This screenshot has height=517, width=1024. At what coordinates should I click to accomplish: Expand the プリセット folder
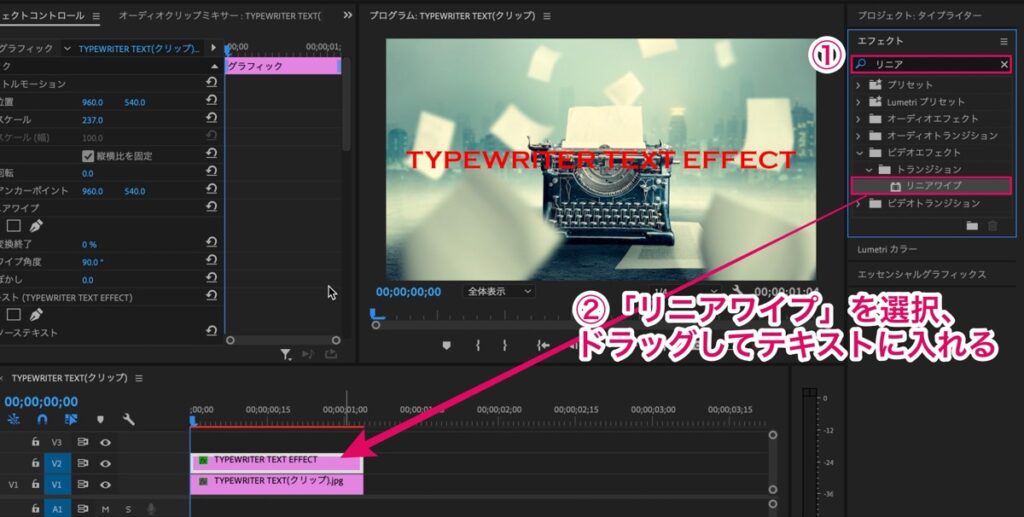coord(858,85)
